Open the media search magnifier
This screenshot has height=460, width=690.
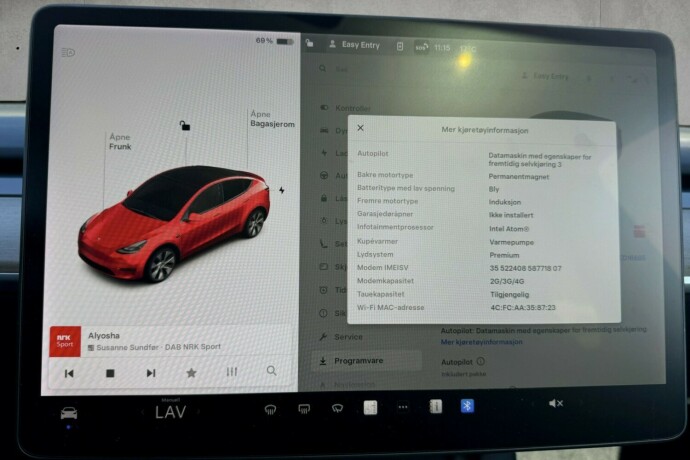coord(272,371)
